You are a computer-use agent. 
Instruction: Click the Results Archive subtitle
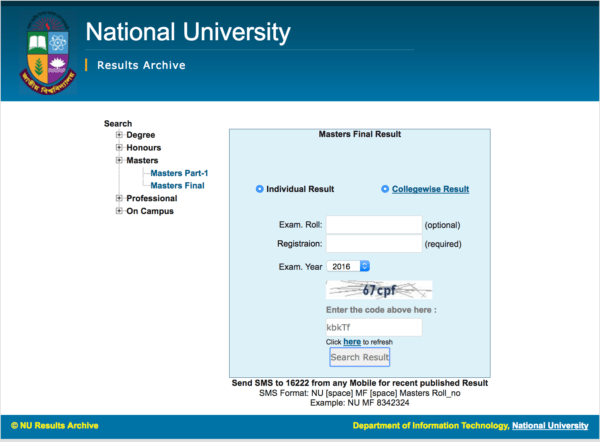141,65
